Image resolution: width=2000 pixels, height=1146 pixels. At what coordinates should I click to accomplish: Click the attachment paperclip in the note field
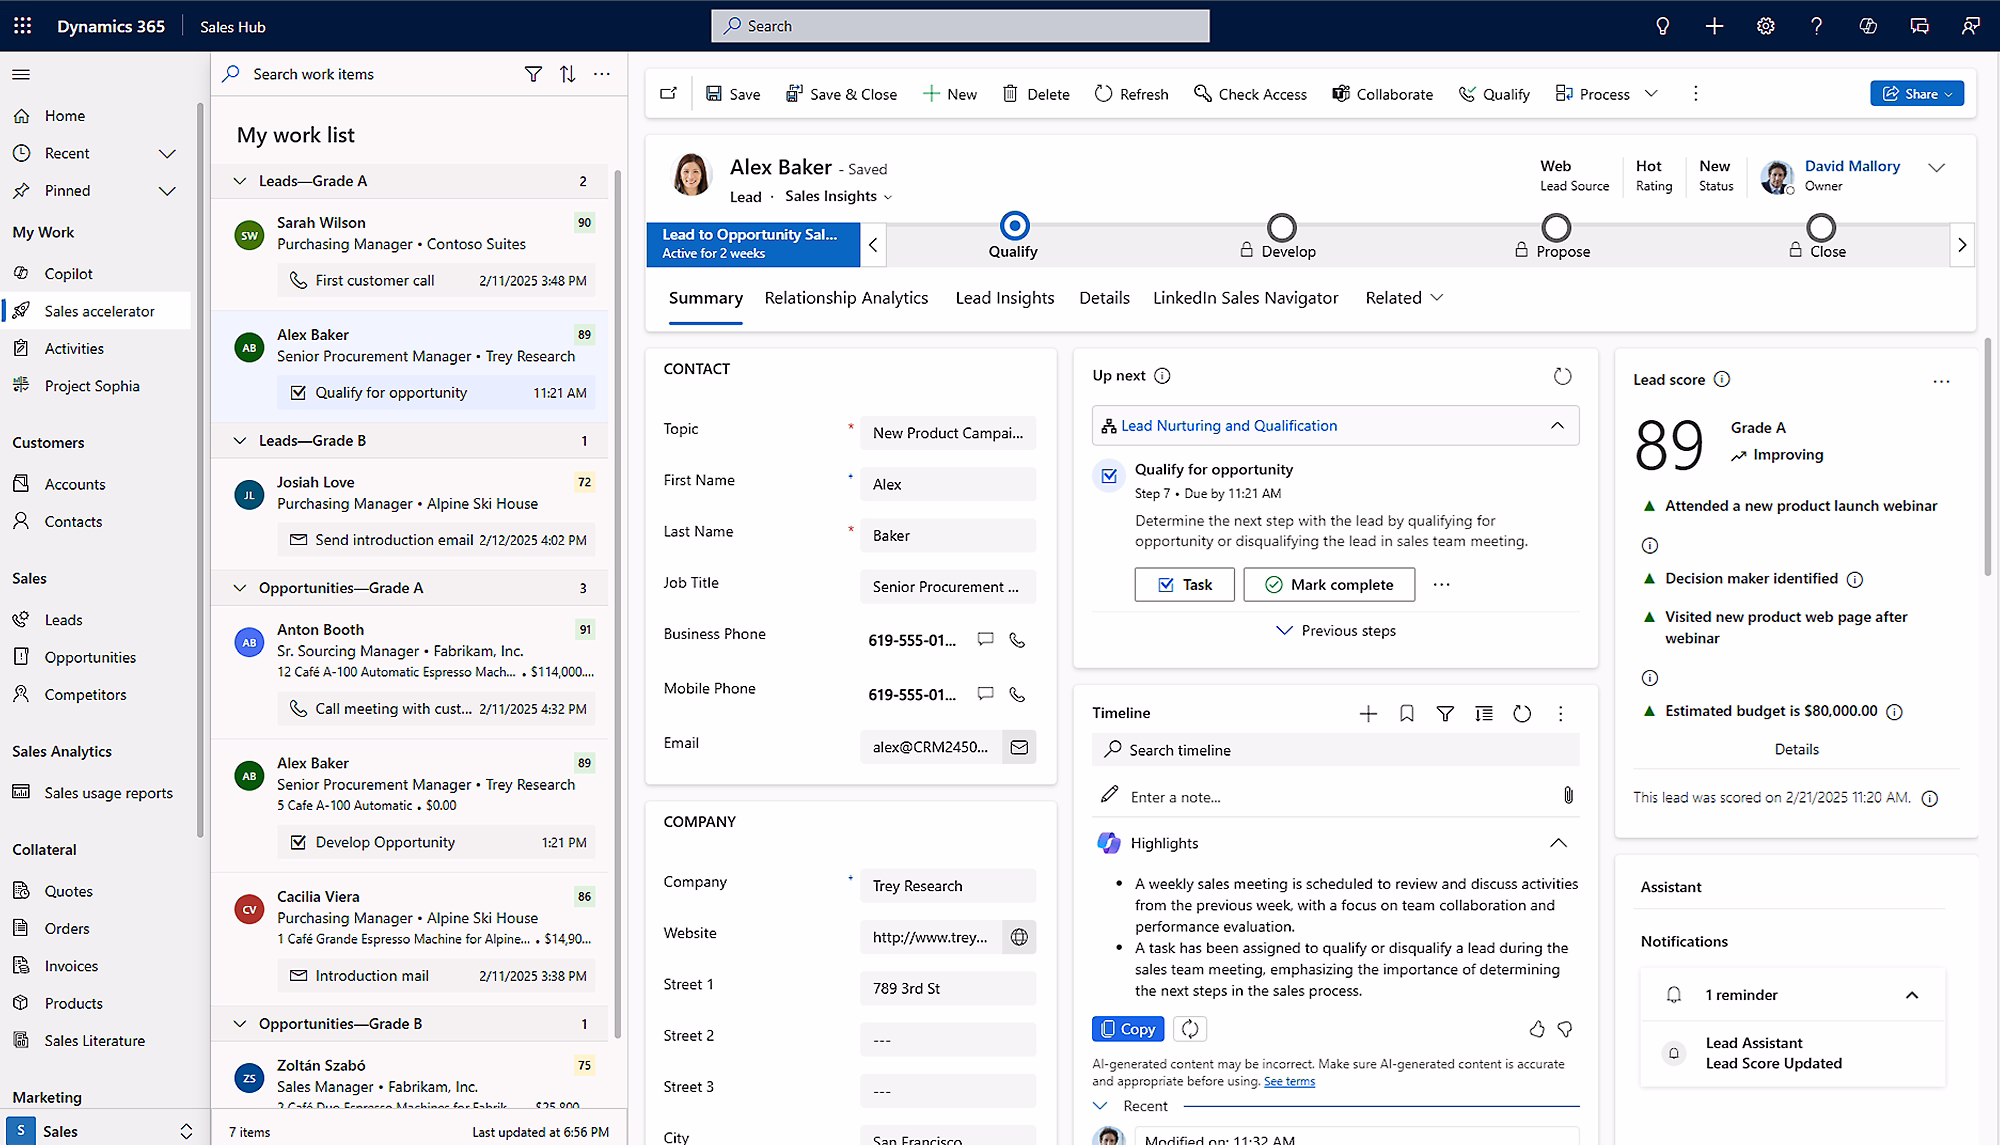[1568, 795]
